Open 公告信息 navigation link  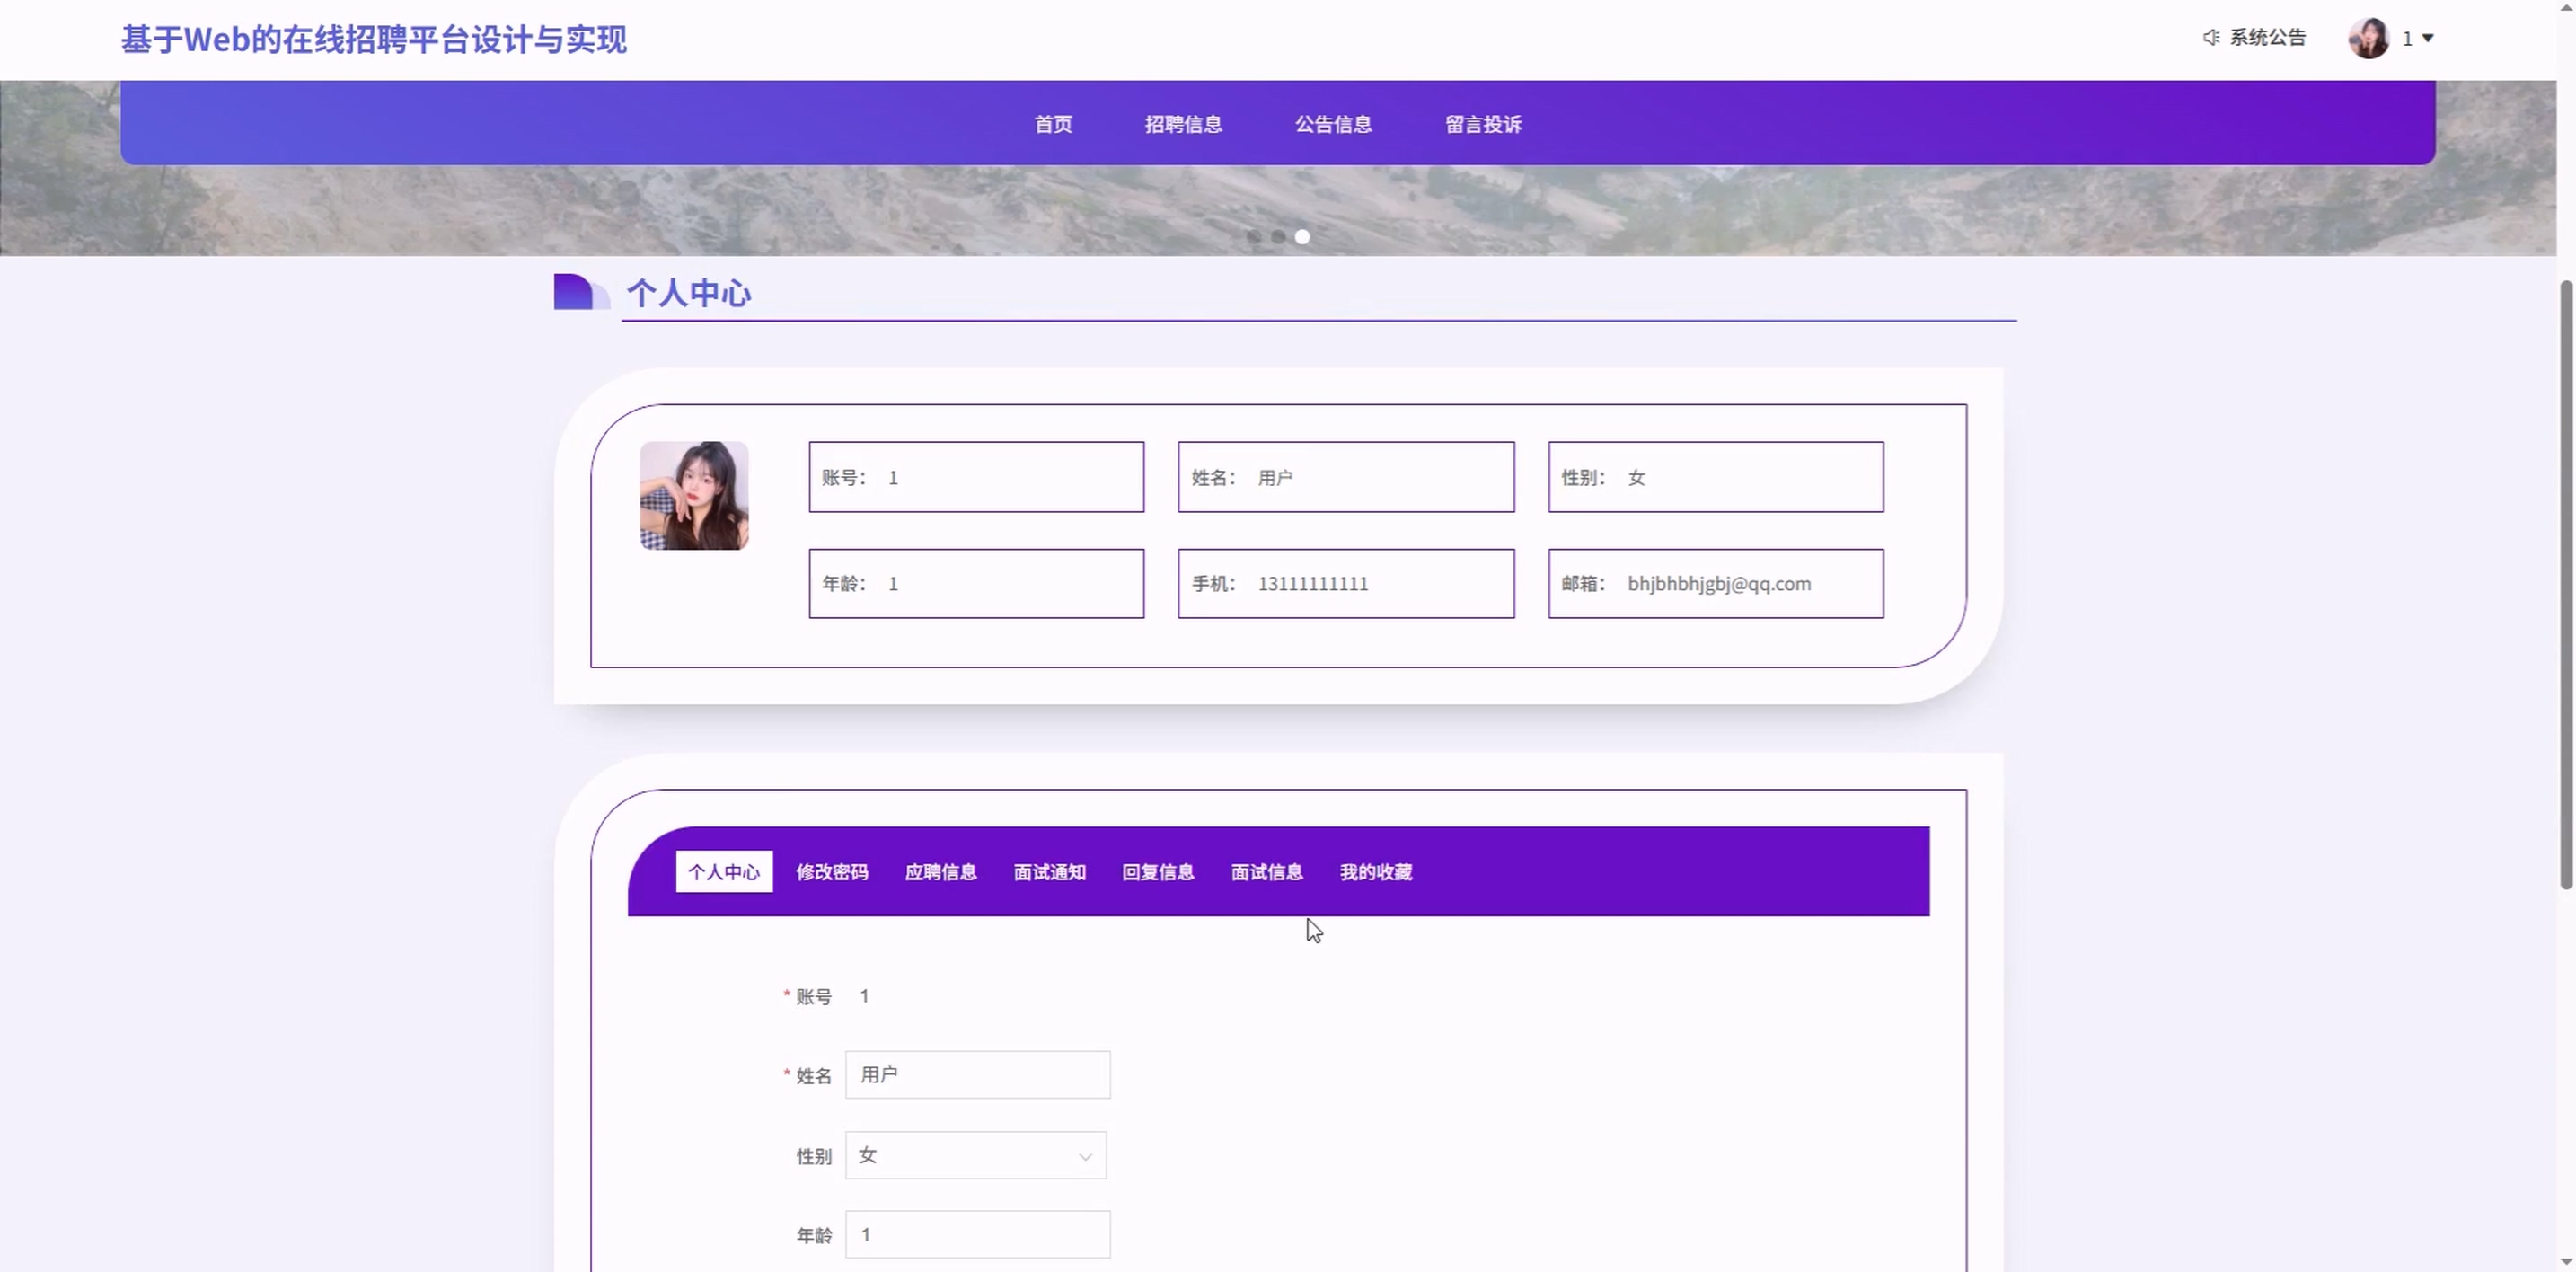click(x=1333, y=124)
